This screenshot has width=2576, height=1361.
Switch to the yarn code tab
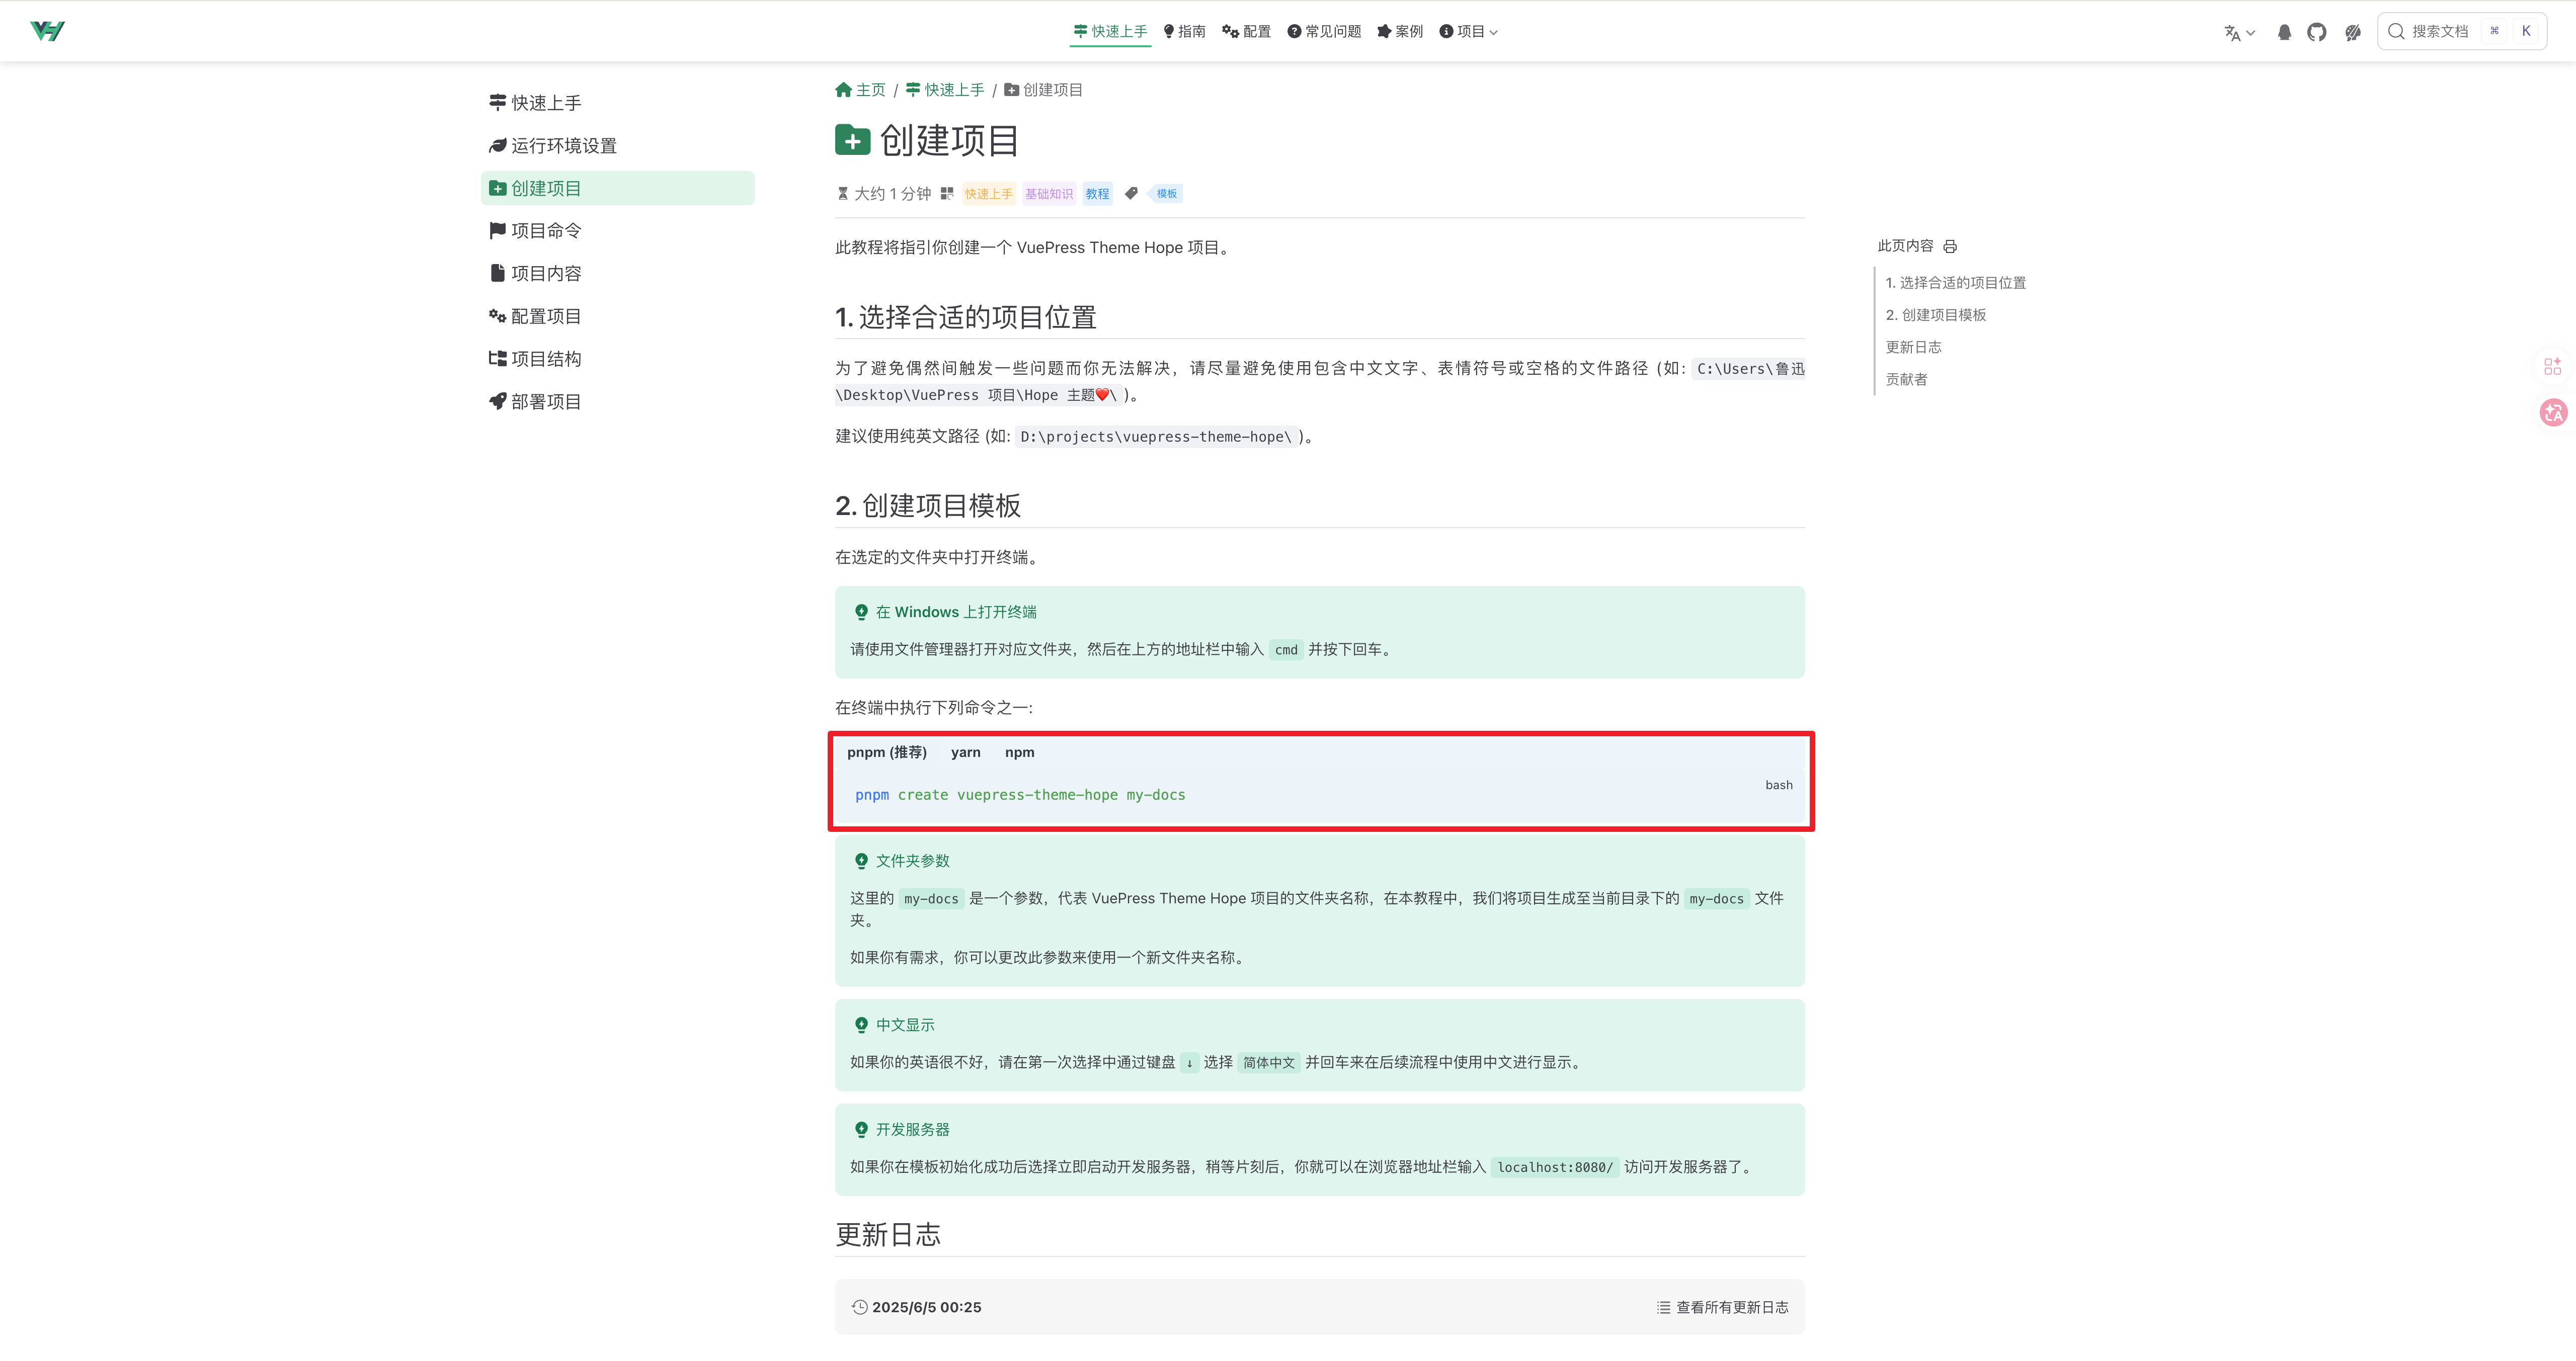pos(966,752)
